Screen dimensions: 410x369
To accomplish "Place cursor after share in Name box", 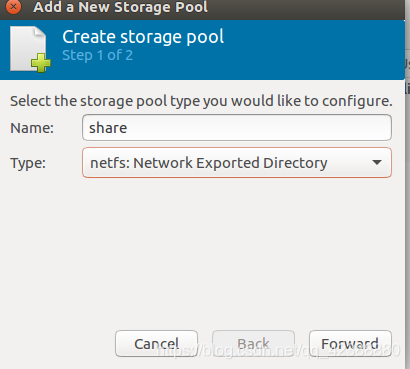I will [128, 128].
